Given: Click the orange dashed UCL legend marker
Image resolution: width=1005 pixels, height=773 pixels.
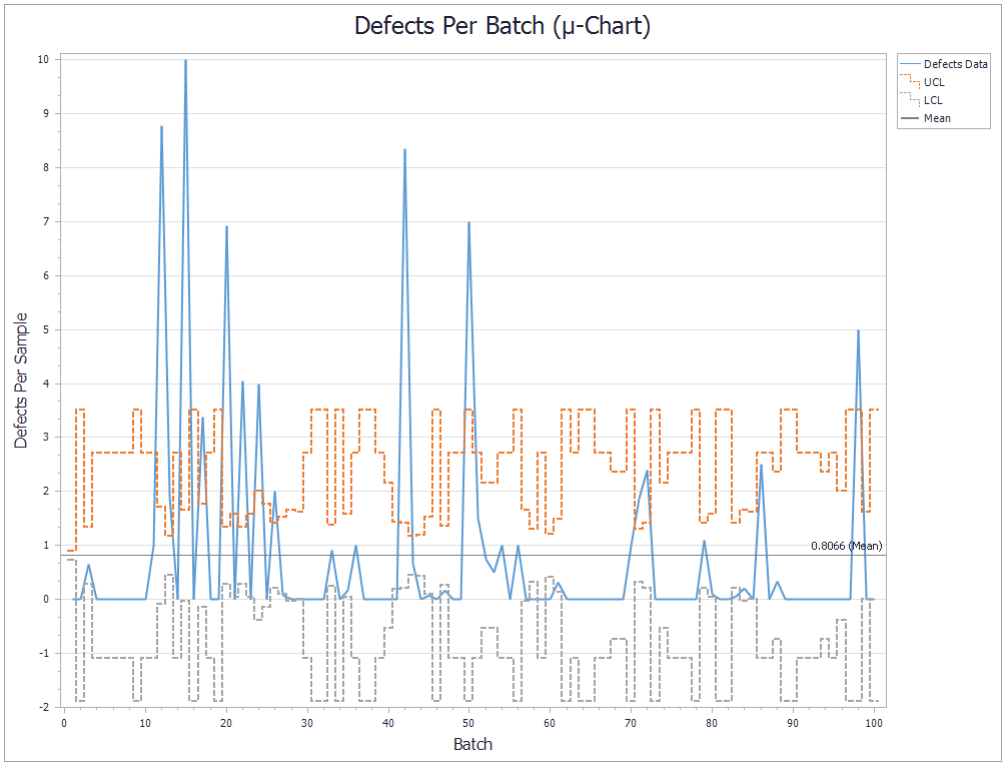Looking at the screenshot, I should pos(911,82).
